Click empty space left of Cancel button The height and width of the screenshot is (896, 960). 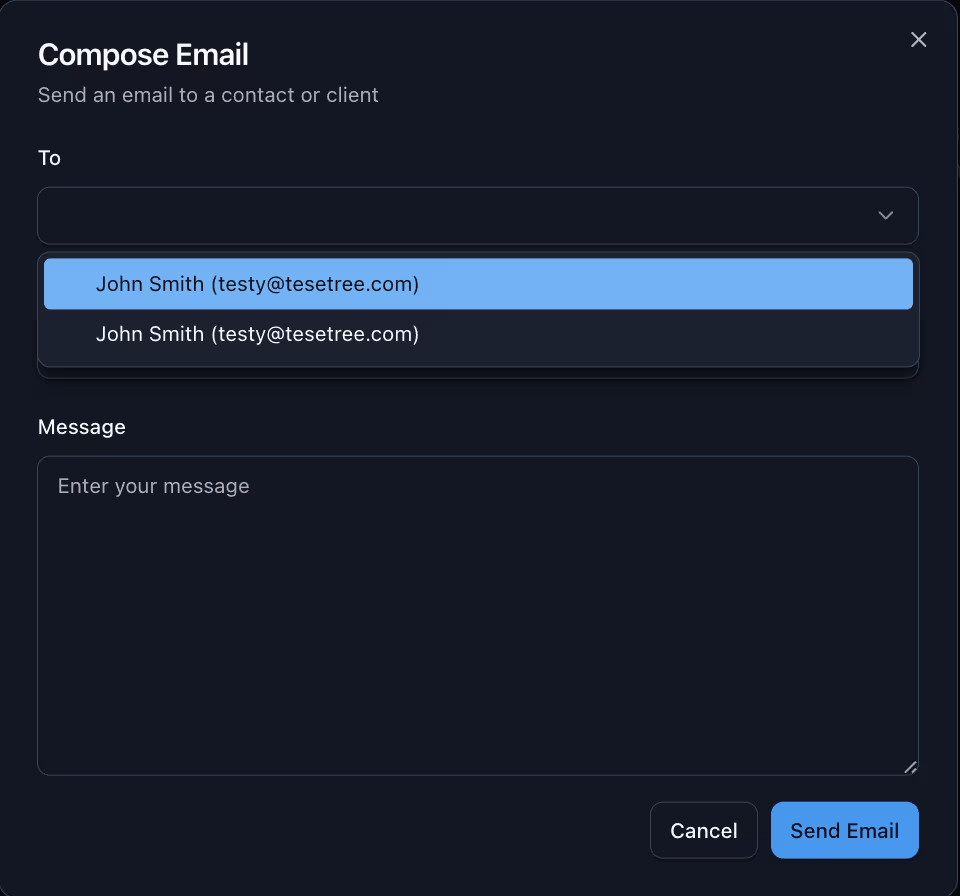tap(340, 830)
